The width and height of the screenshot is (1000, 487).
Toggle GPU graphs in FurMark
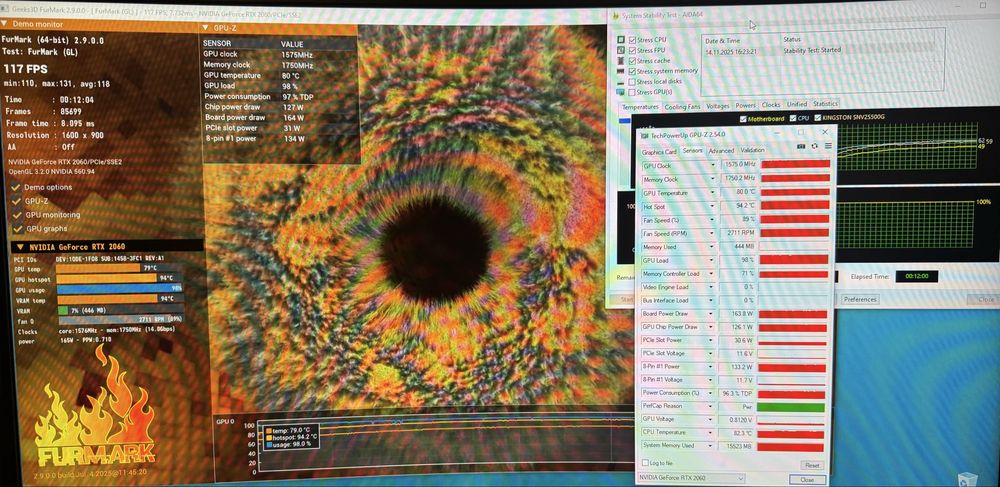(17, 228)
